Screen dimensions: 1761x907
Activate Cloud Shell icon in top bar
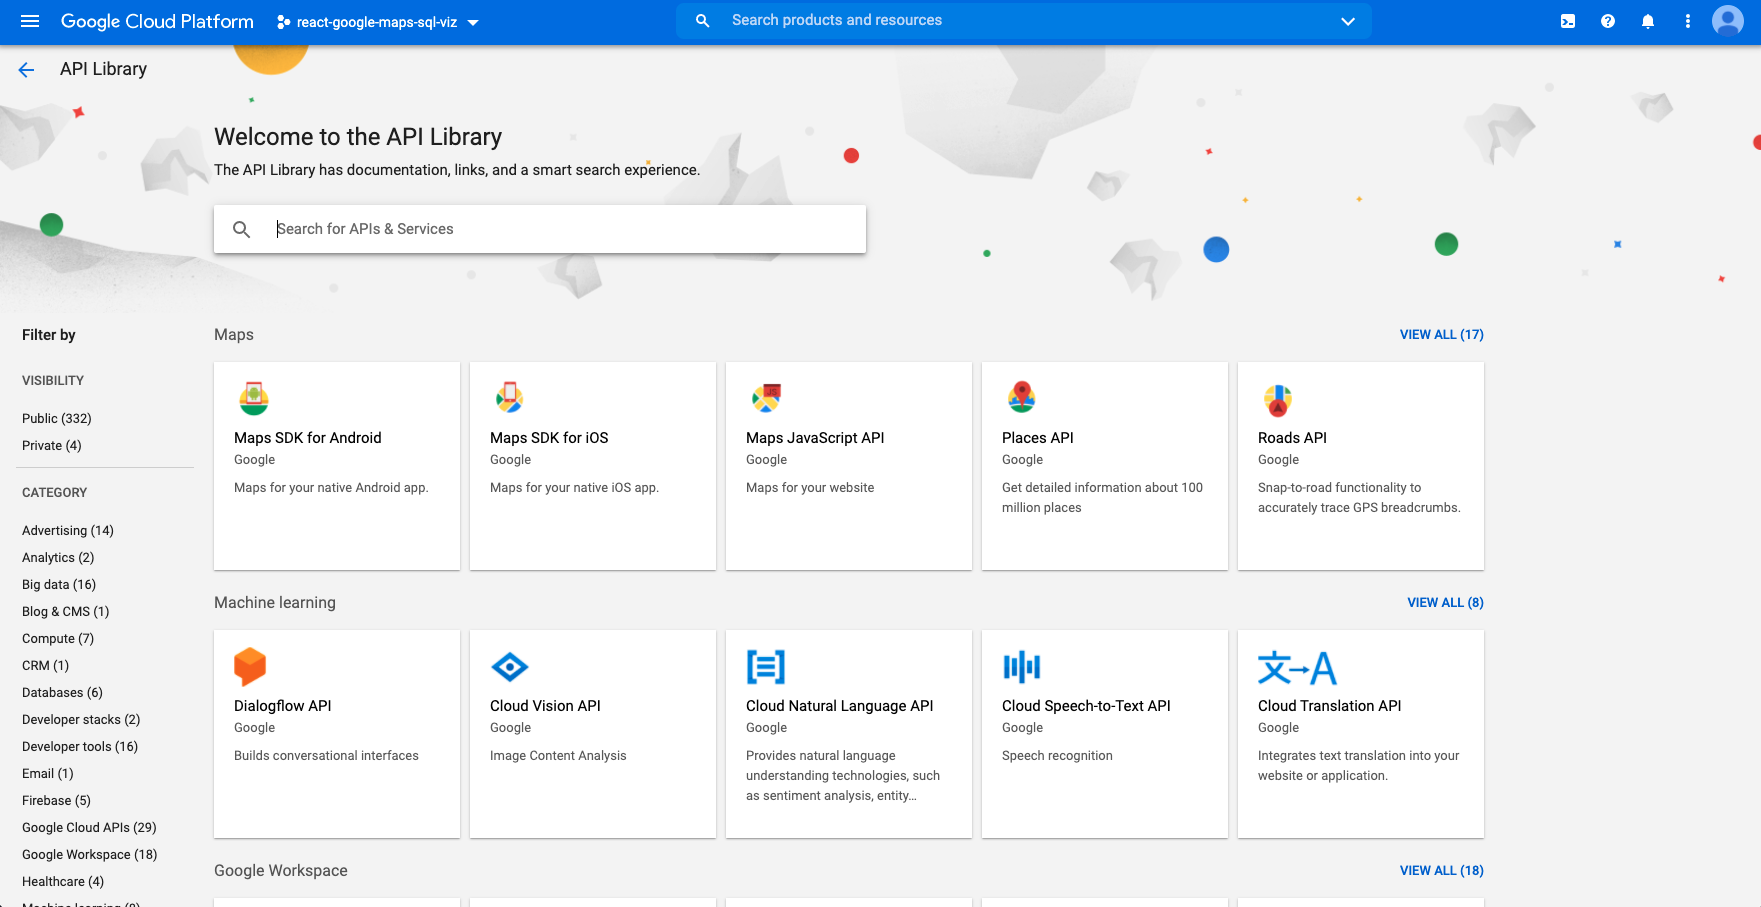click(x=1568, y=21)
